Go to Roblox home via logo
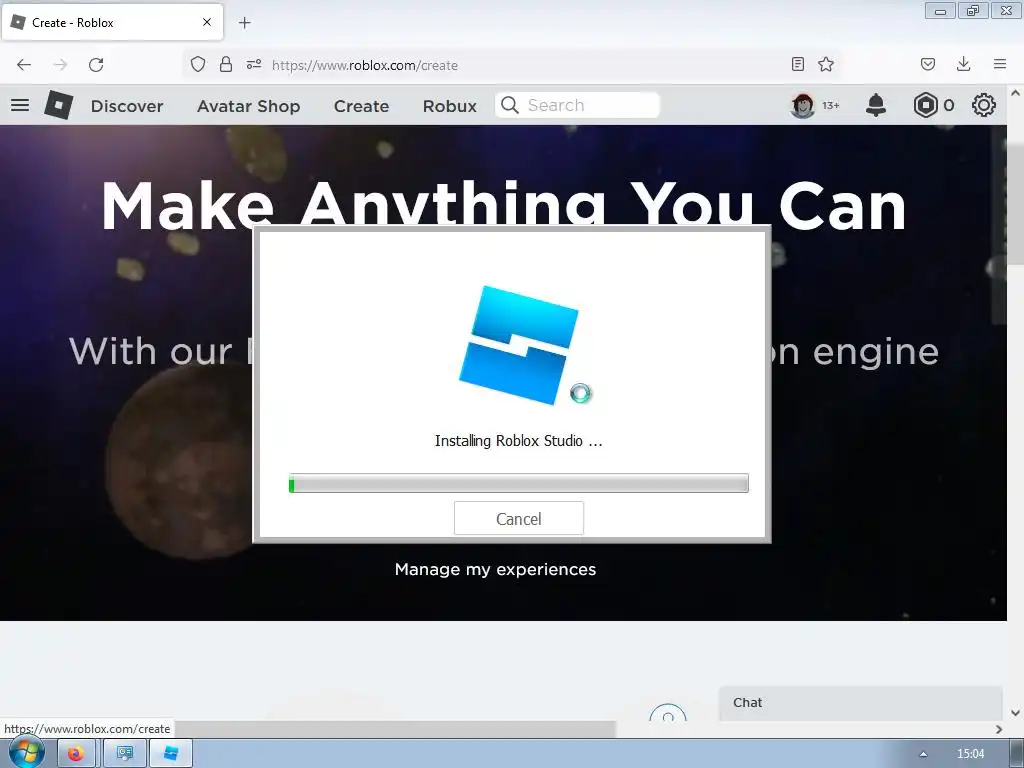 59,105
